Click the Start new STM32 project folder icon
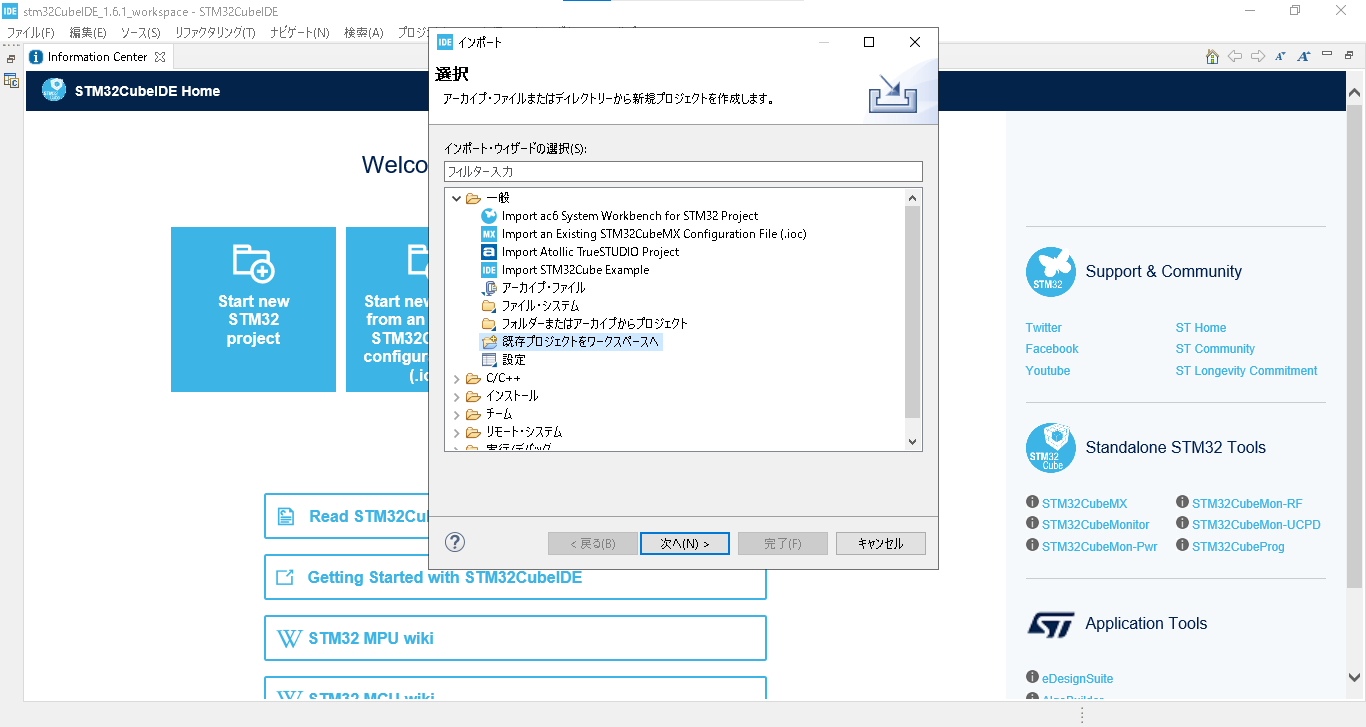This screenshot has height=727, width=1366. coord(253,262)
